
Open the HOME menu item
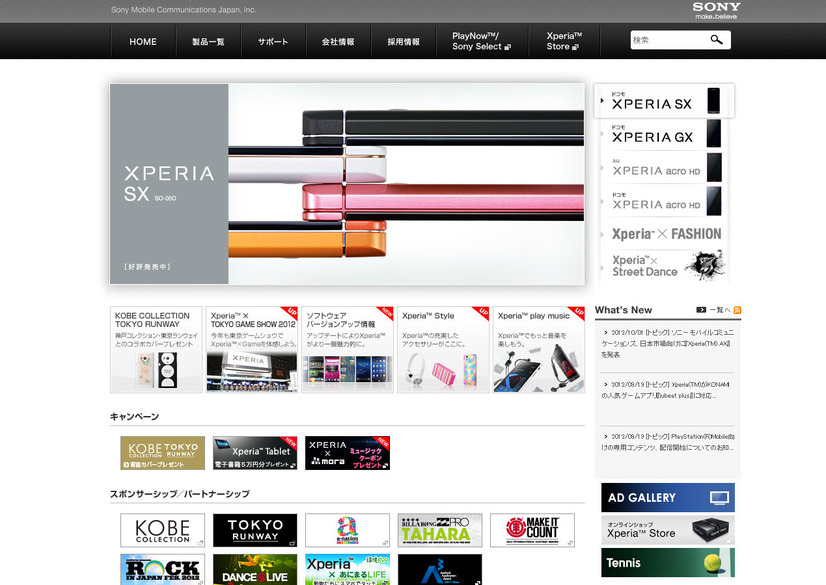pyautogui.click(x=143, y=42)
